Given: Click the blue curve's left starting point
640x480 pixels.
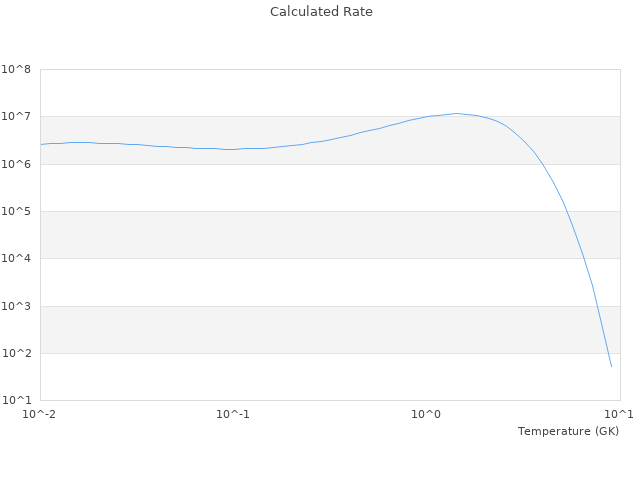Looking at the screenshot, I should pos(41,144).
